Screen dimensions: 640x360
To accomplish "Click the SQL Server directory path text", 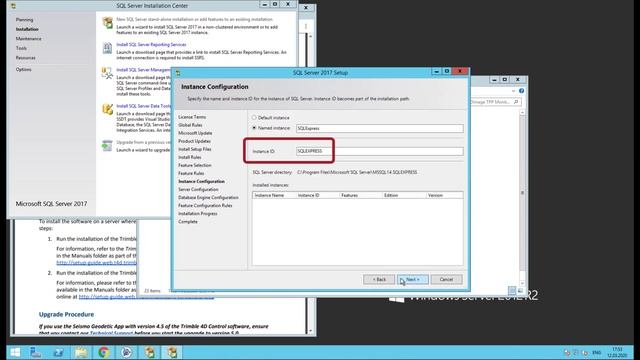I will (357, 172).
